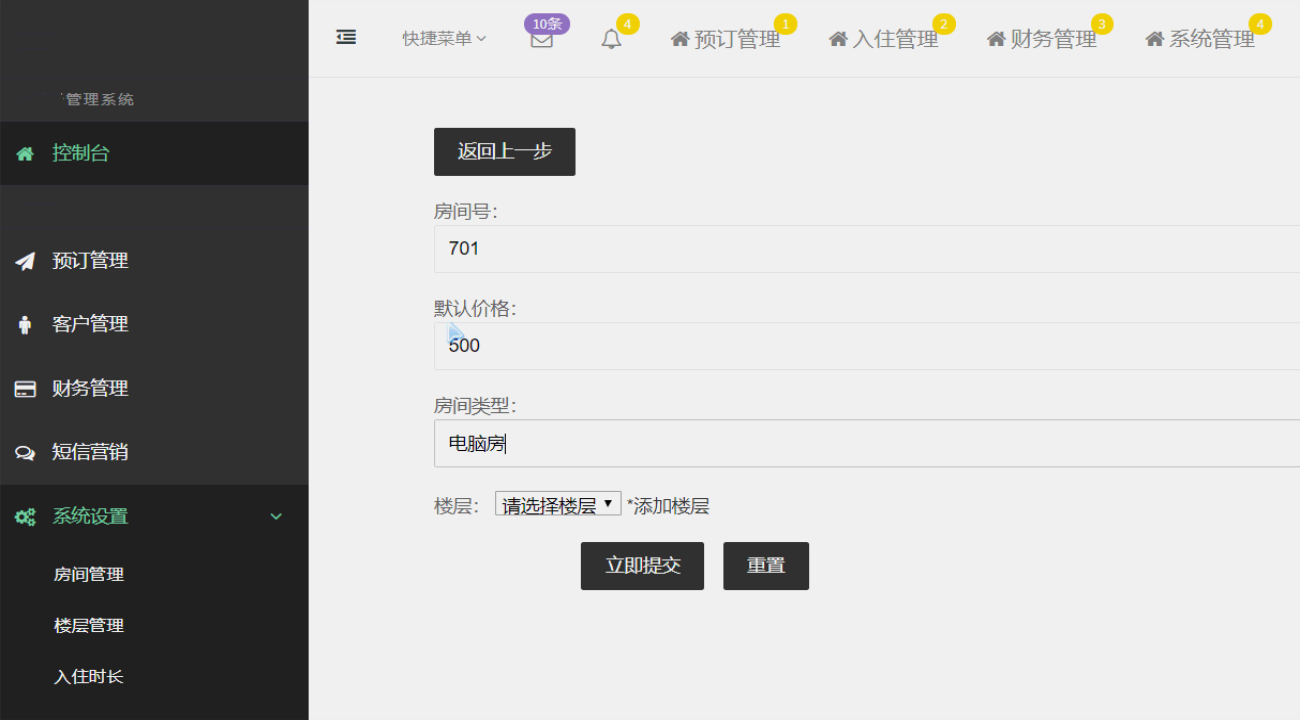The image size is (1300, 720).
Task: Submit form with 立即提交 button
Action: click(x=642, y=566)
